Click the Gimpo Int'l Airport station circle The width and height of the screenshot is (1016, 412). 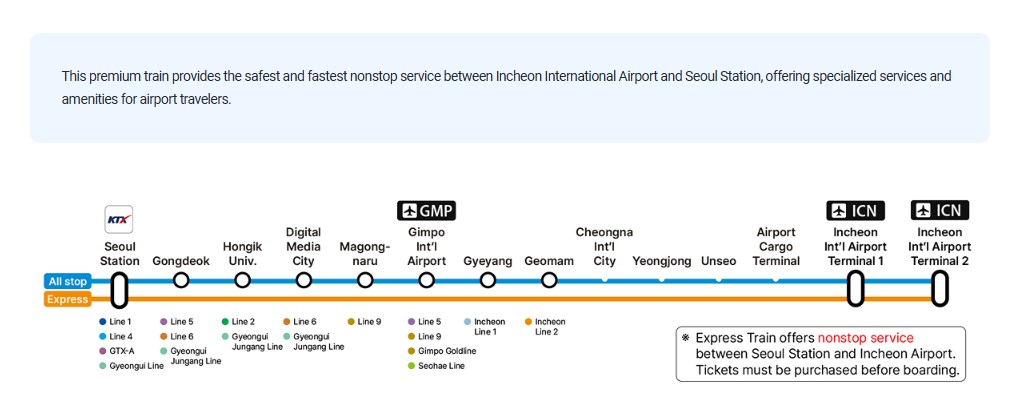[426, 280]
